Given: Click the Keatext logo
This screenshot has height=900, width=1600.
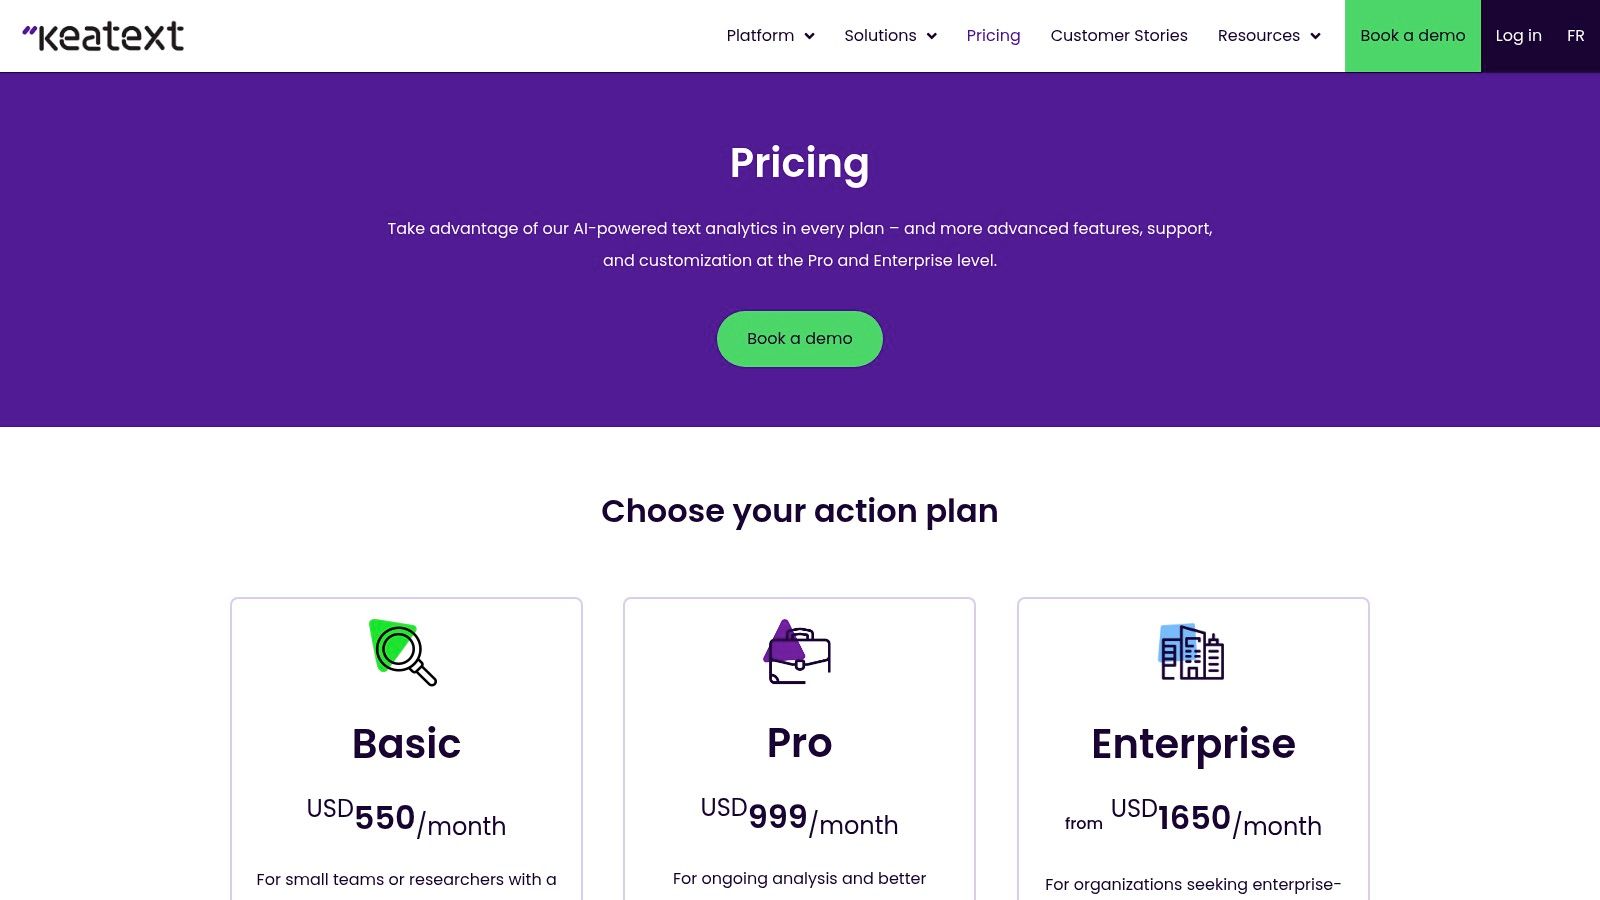Looking at the screenshot, I should point(103,36).
